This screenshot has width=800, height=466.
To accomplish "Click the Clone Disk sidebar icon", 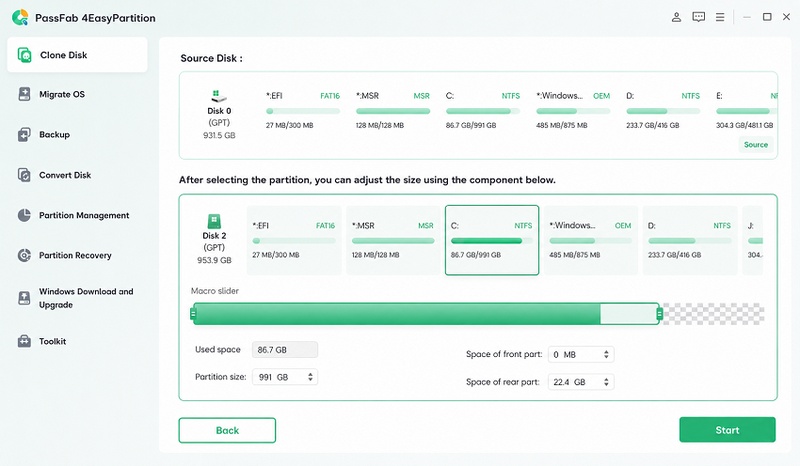I will click(x=24, y=55).
